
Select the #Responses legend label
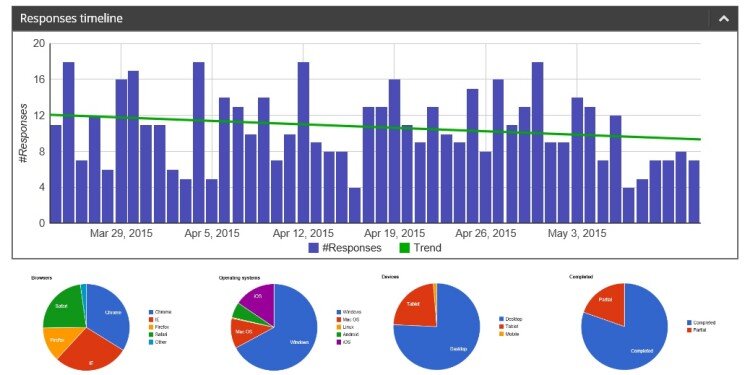[x=353, y=248]
